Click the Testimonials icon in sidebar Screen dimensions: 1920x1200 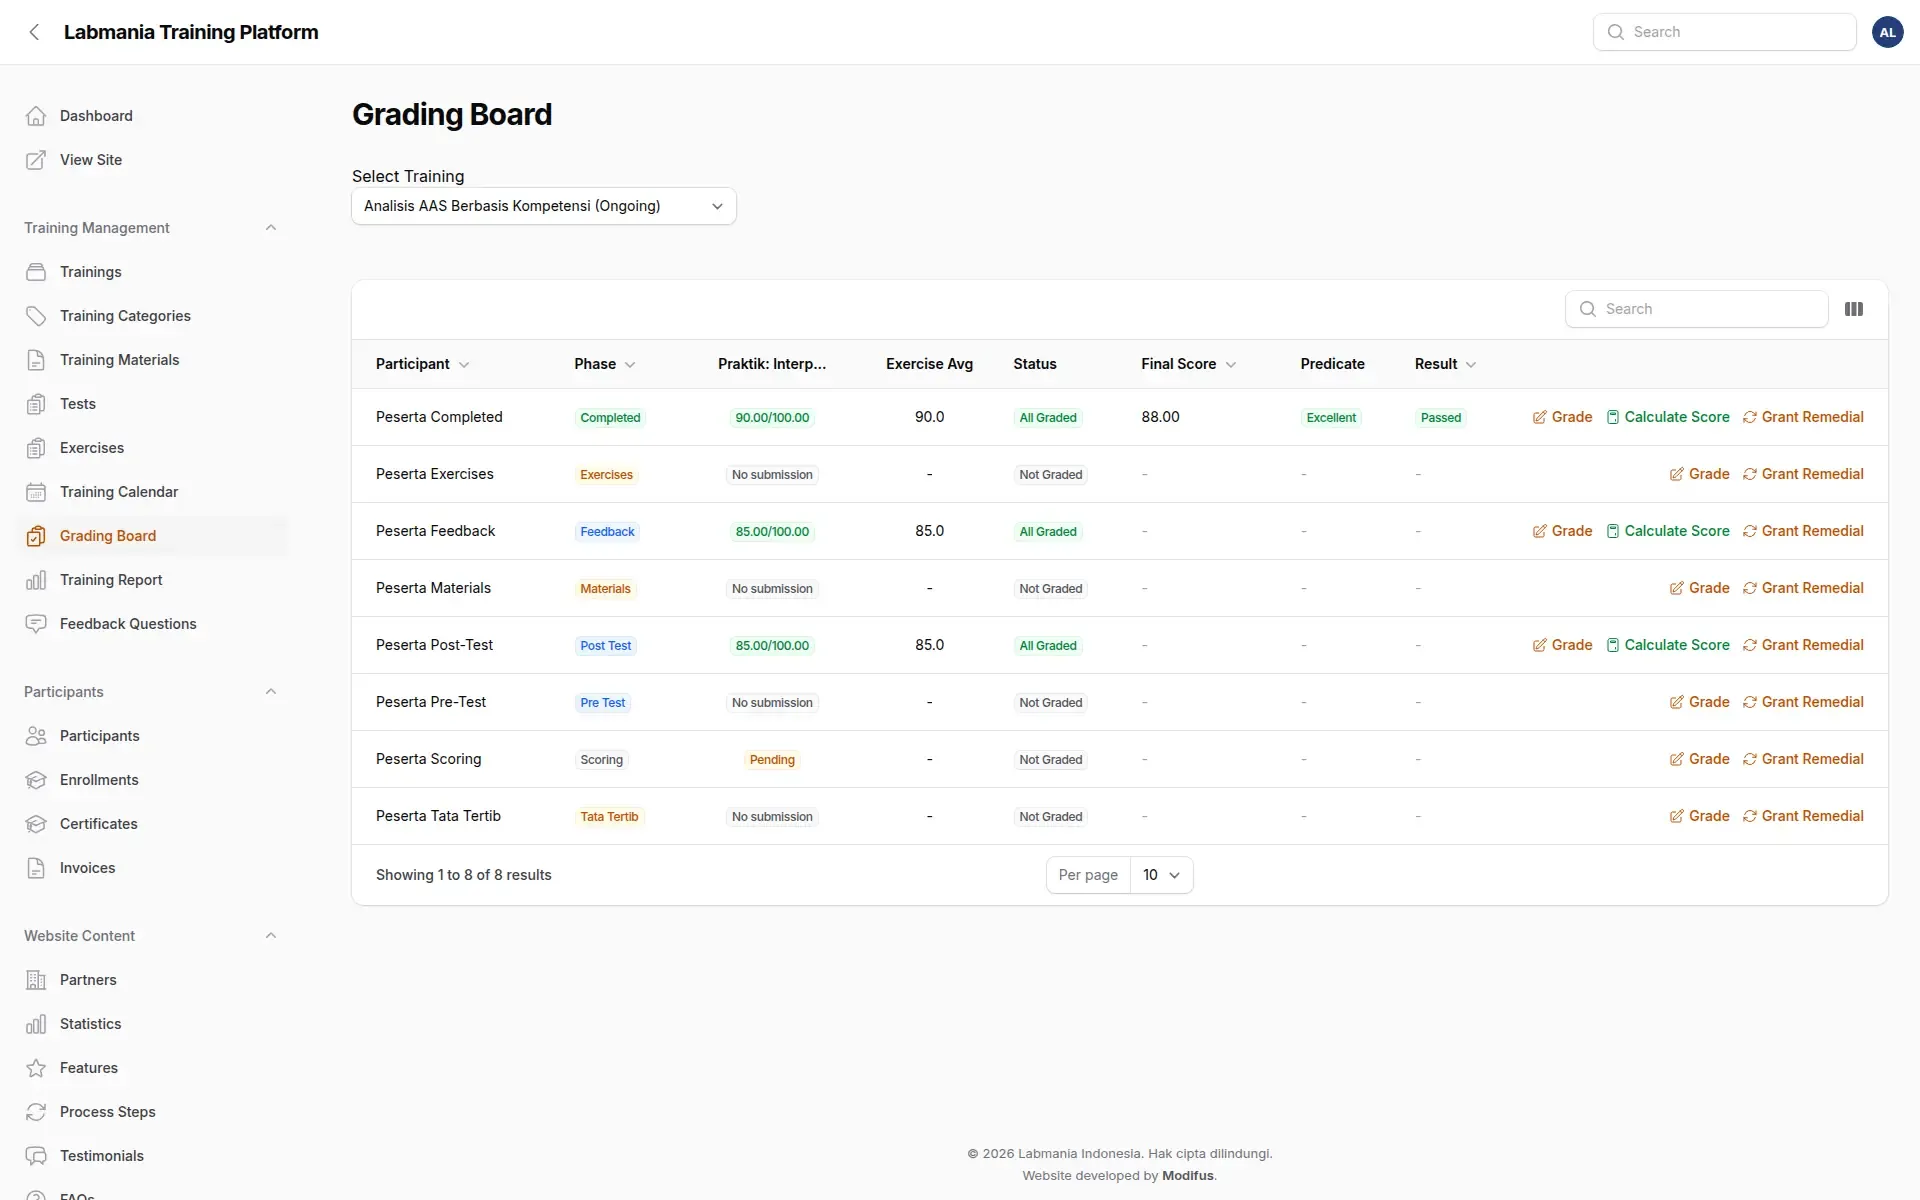(36, 1156)
